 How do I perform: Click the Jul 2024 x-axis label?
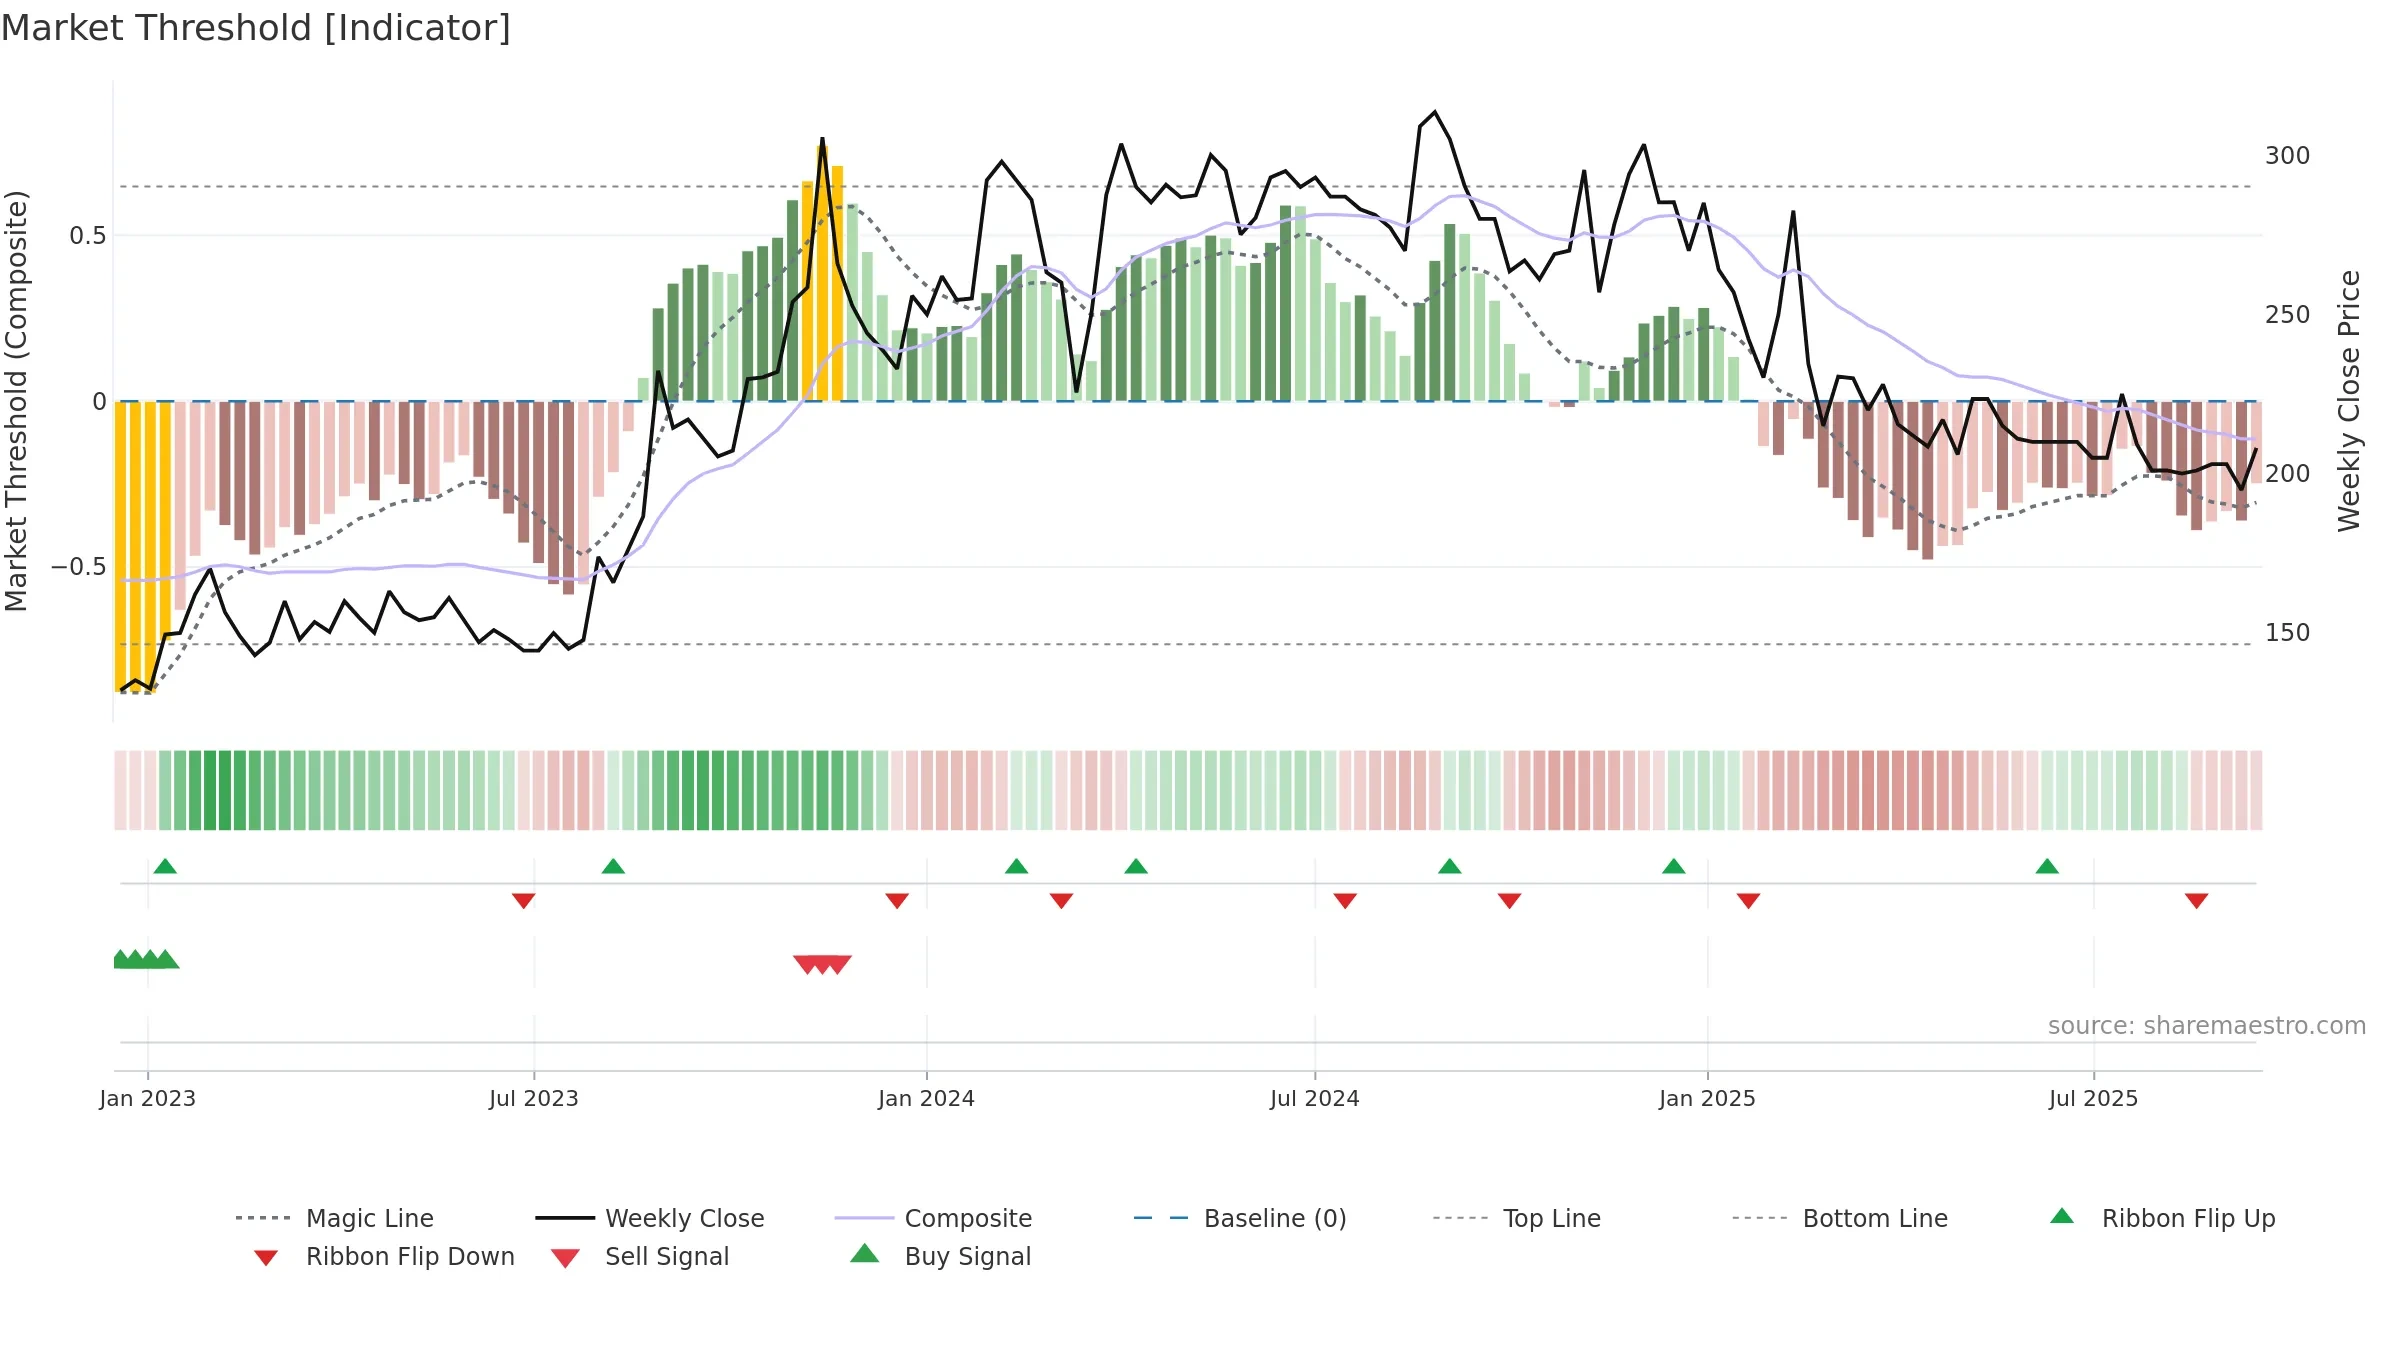click(1314, 1098)
